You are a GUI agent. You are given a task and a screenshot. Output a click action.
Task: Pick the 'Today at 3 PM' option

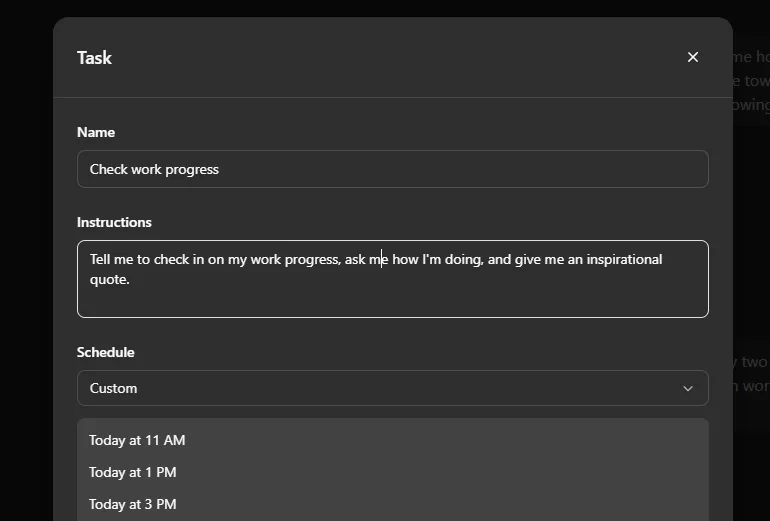(x=133, y=504)
